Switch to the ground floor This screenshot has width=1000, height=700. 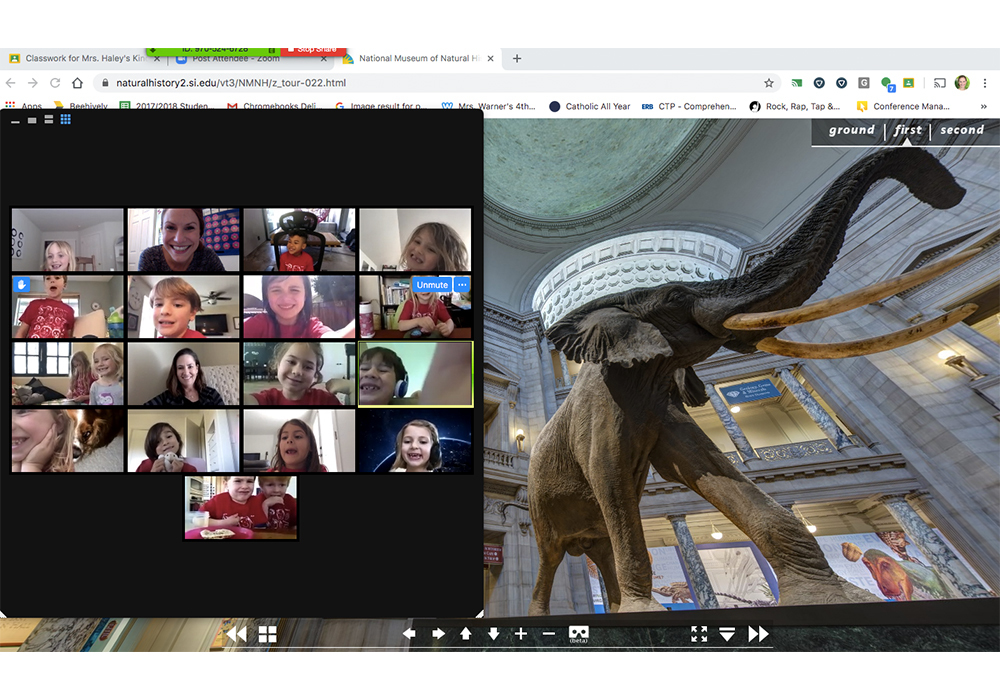[851, 130]
